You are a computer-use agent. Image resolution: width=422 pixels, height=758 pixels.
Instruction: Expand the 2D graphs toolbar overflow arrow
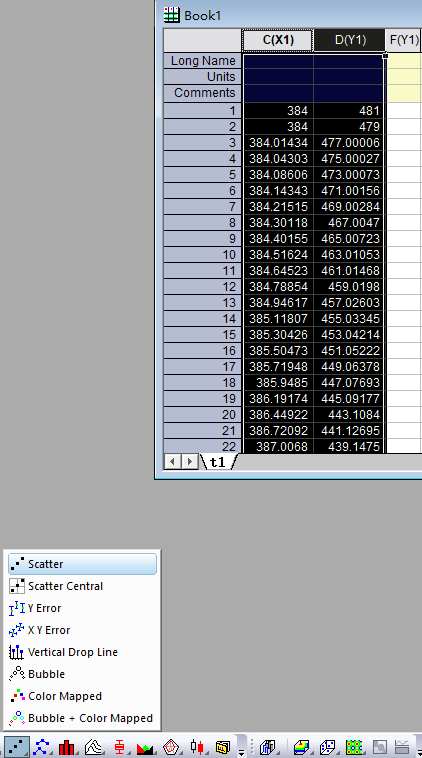(x=241, y=748)
